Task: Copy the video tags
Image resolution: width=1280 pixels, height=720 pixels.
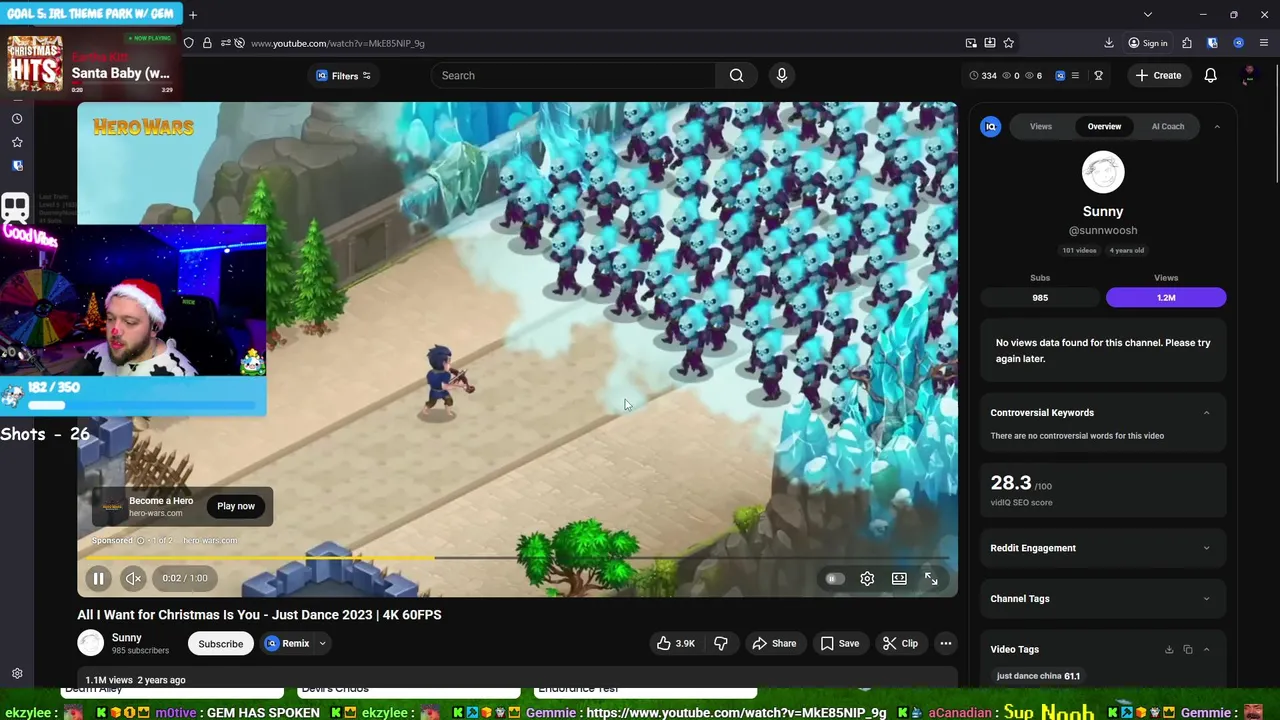Action: coord(1188,650)
